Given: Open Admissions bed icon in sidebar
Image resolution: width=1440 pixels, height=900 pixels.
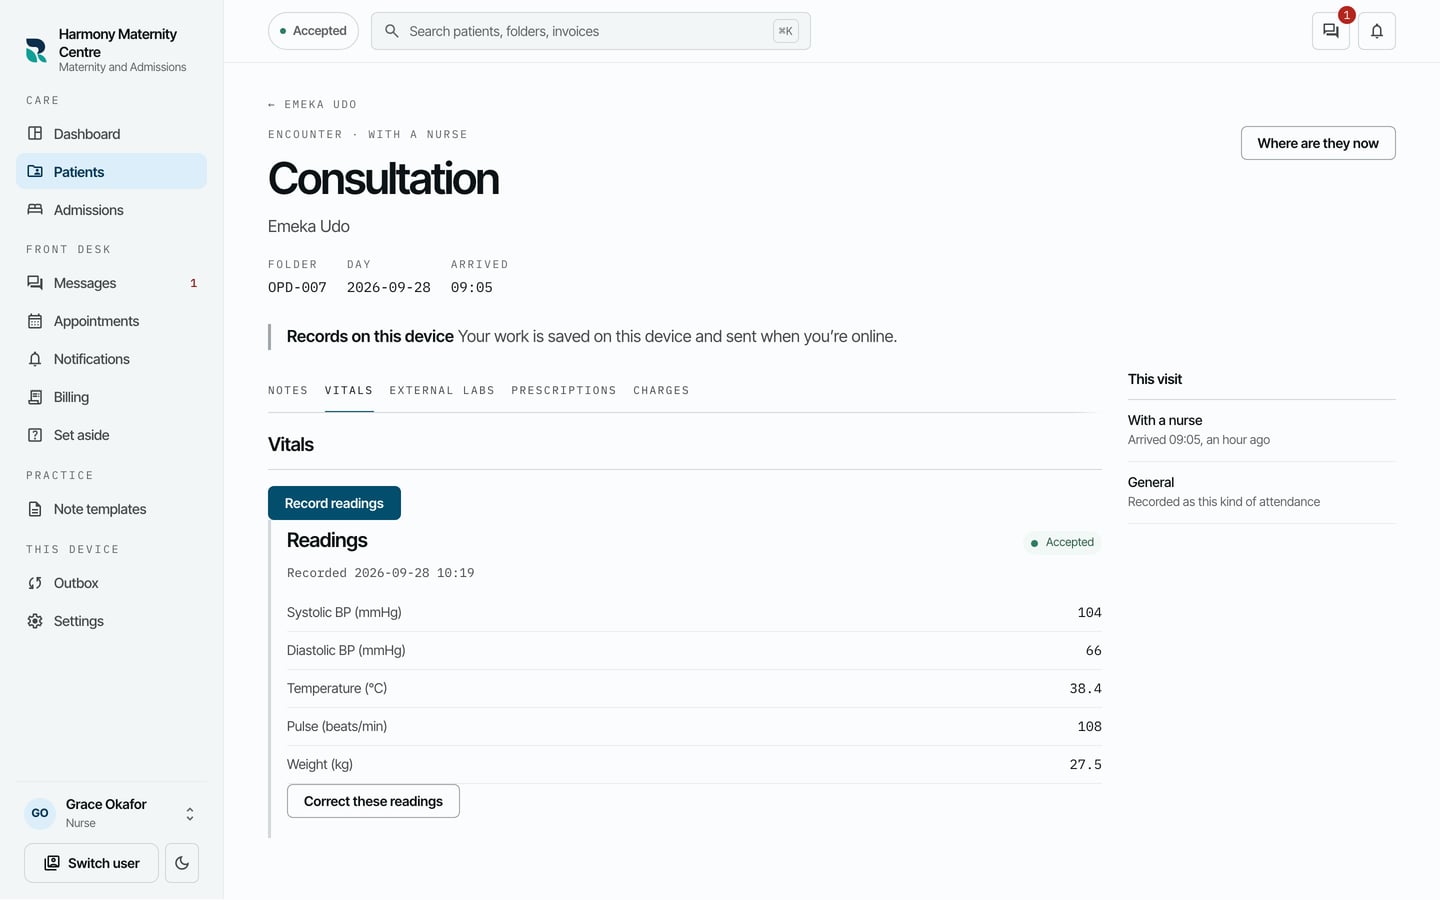Looking at the screenshot, I should pyautogui.click(x=35, y=210).
